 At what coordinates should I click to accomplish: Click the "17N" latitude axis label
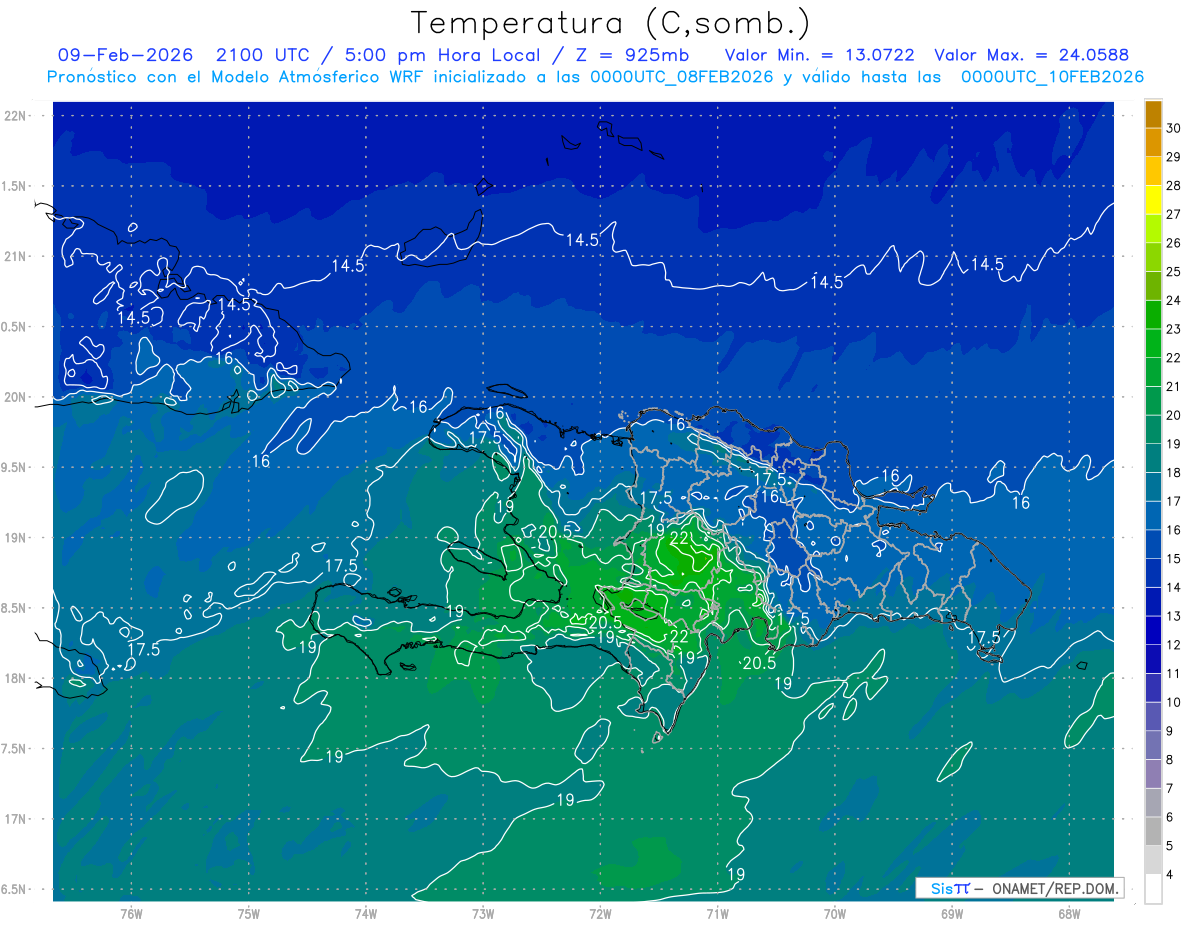15,819
